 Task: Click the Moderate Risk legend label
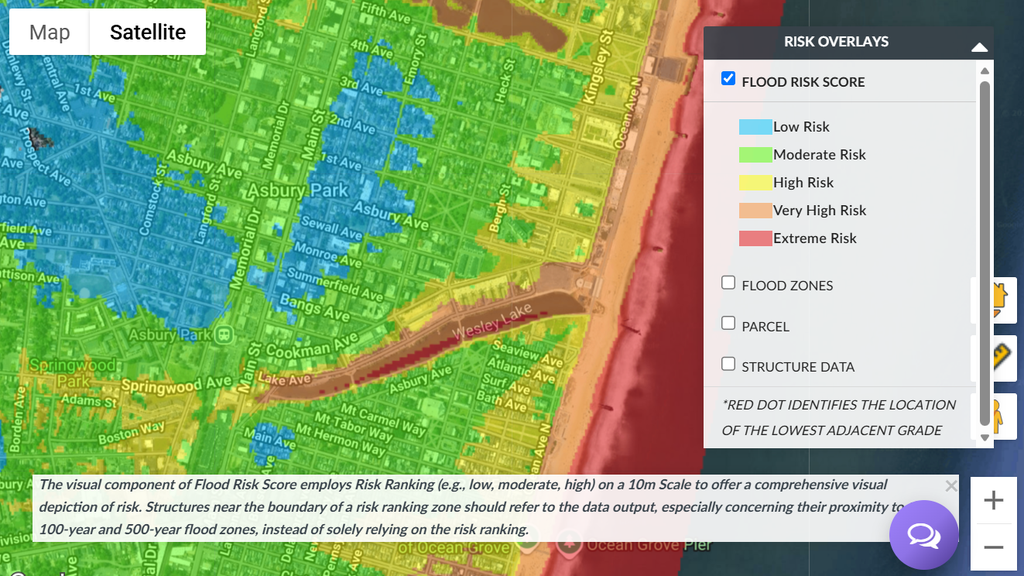click(820, 155)
